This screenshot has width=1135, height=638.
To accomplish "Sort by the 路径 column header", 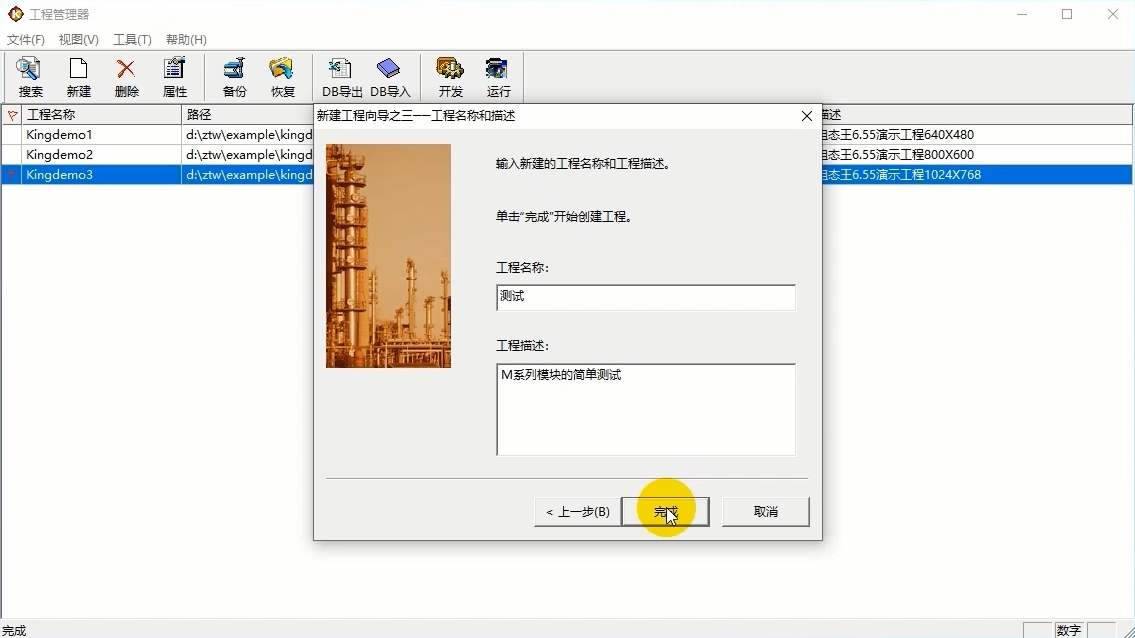I will pos(248,114).
